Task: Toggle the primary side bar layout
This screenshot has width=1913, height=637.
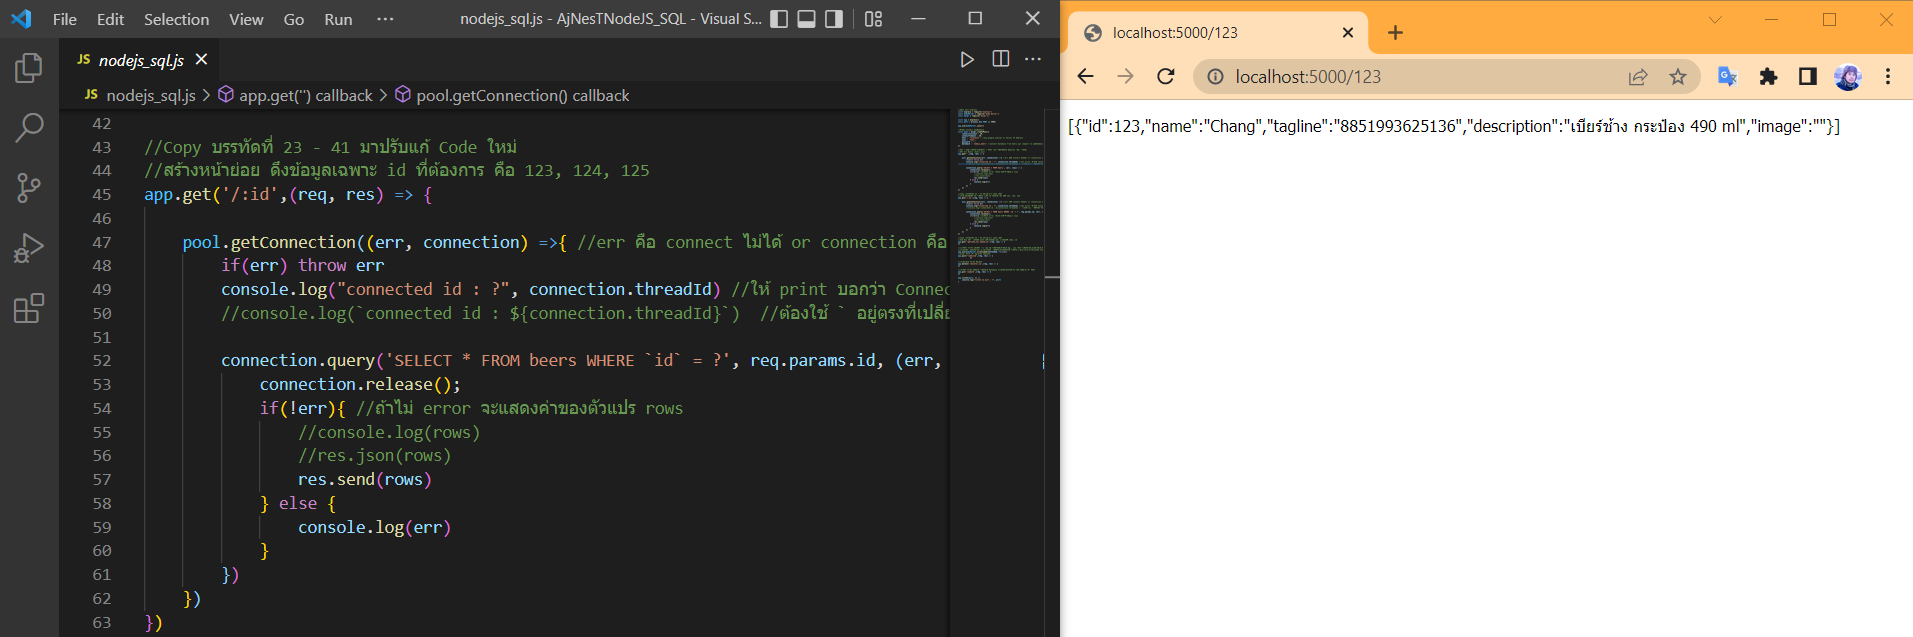Action: point(779,19)
